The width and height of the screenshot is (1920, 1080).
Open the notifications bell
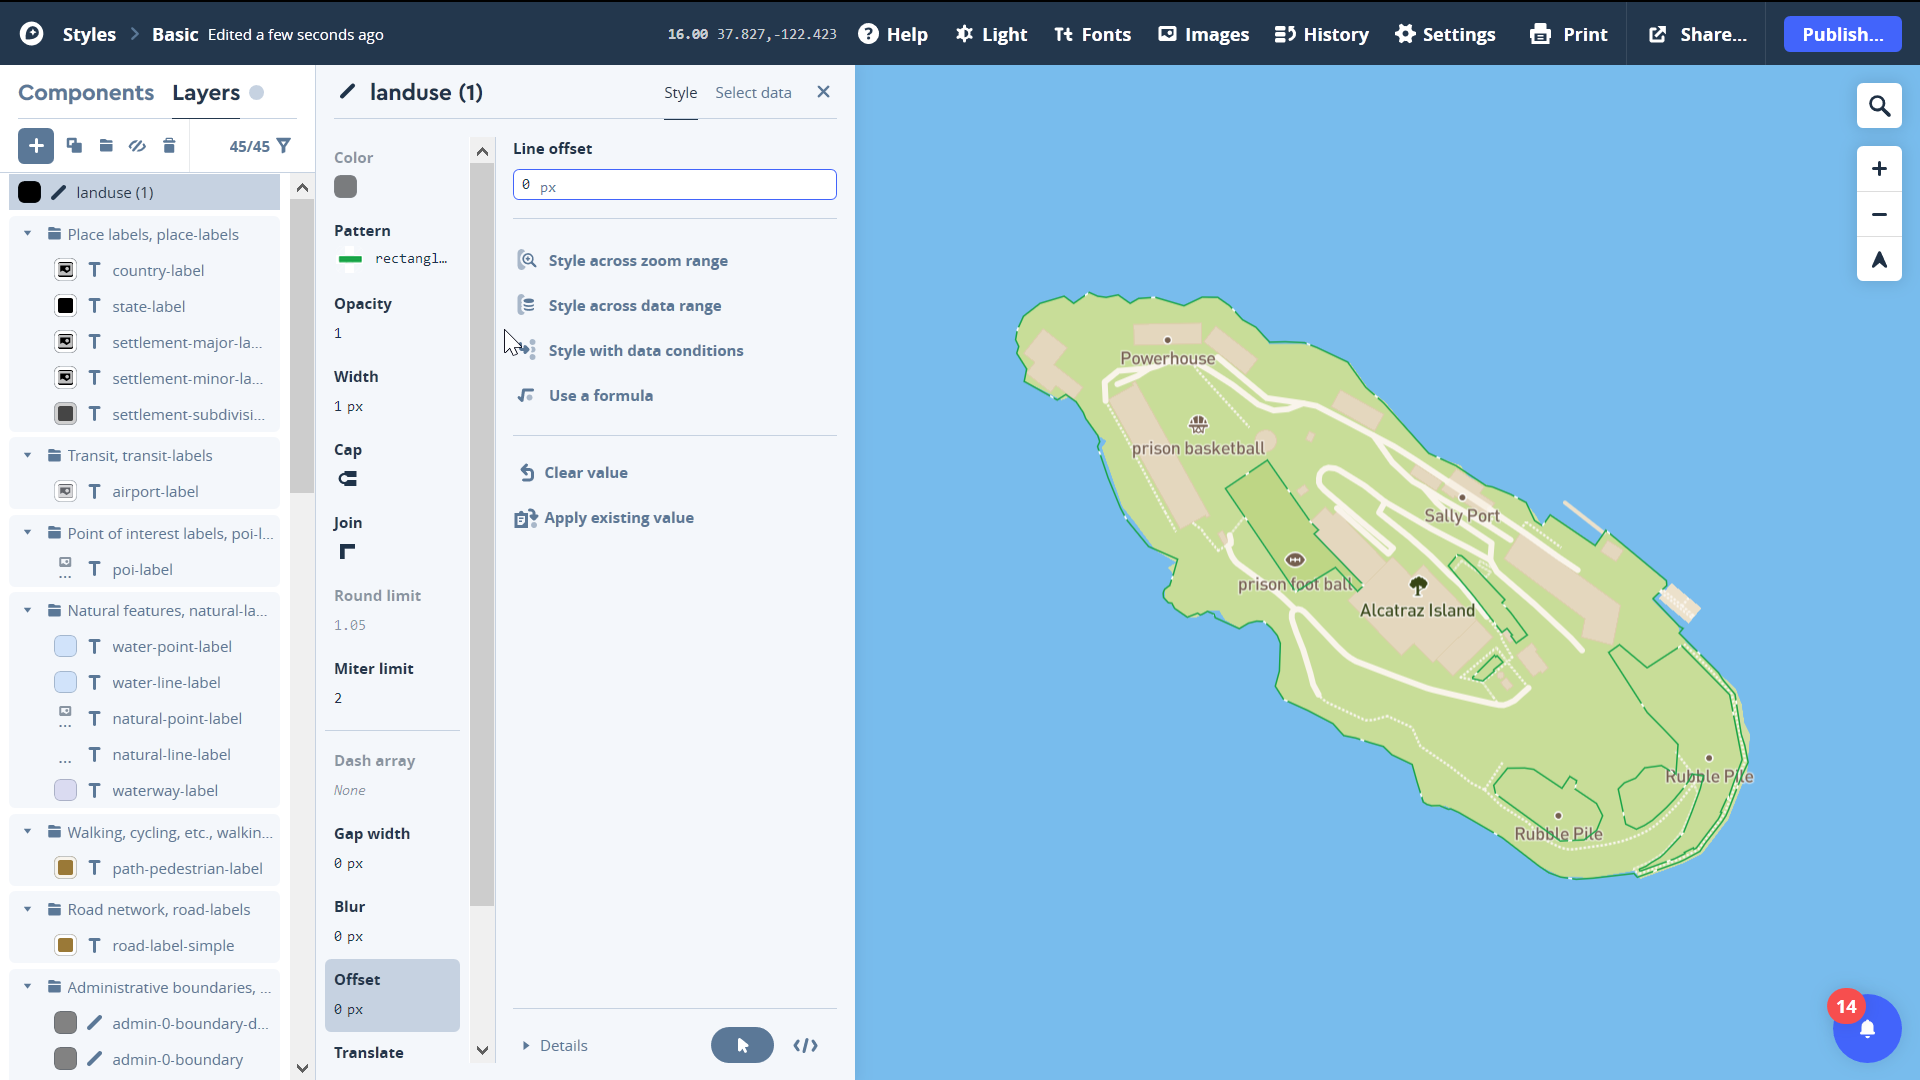[1866, 1028]
